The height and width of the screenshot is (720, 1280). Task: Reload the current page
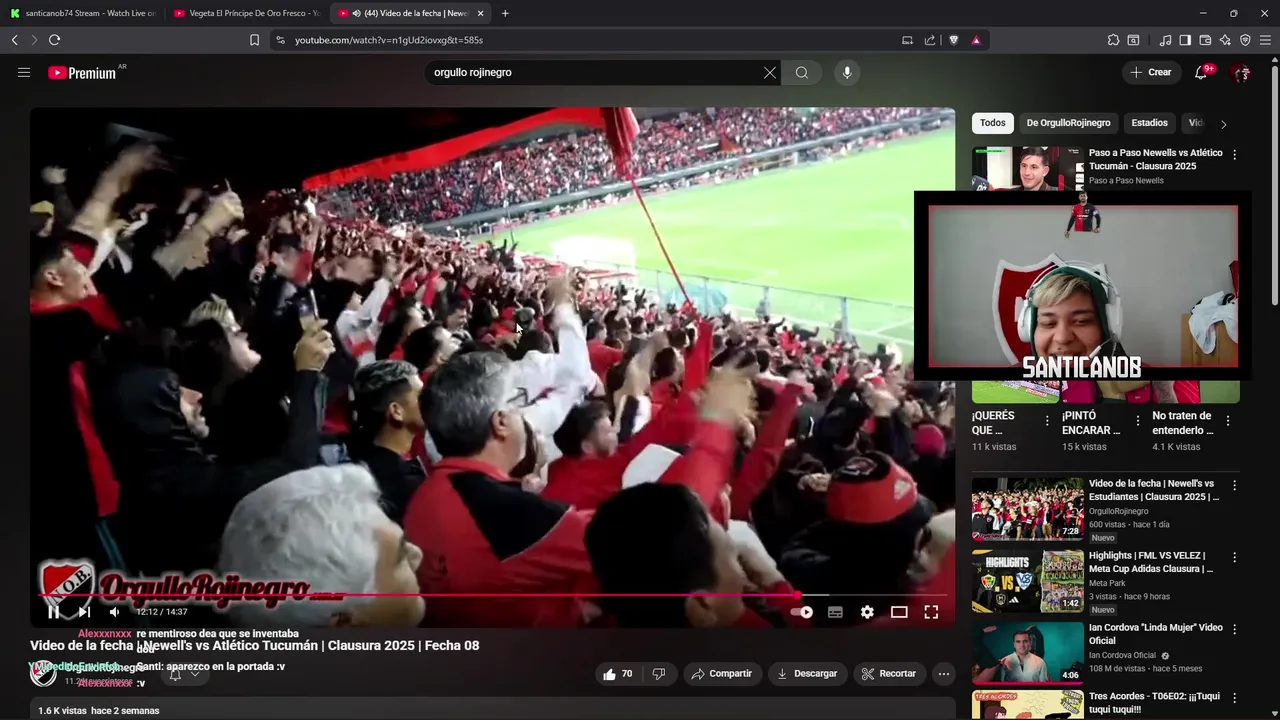(54, 40)
